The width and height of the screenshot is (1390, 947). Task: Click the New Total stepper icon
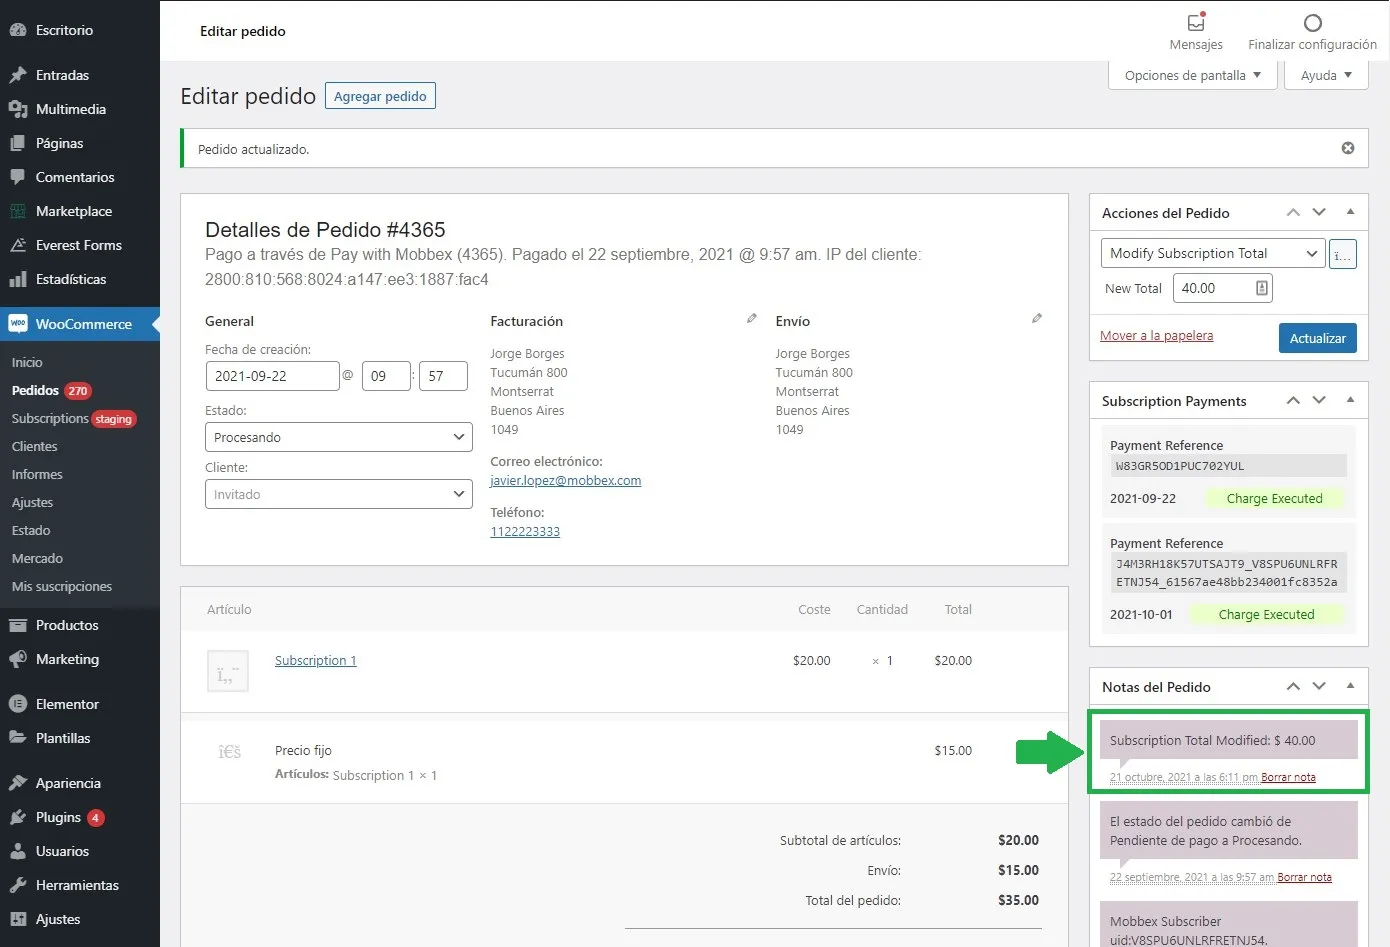tap(1262, 288)
